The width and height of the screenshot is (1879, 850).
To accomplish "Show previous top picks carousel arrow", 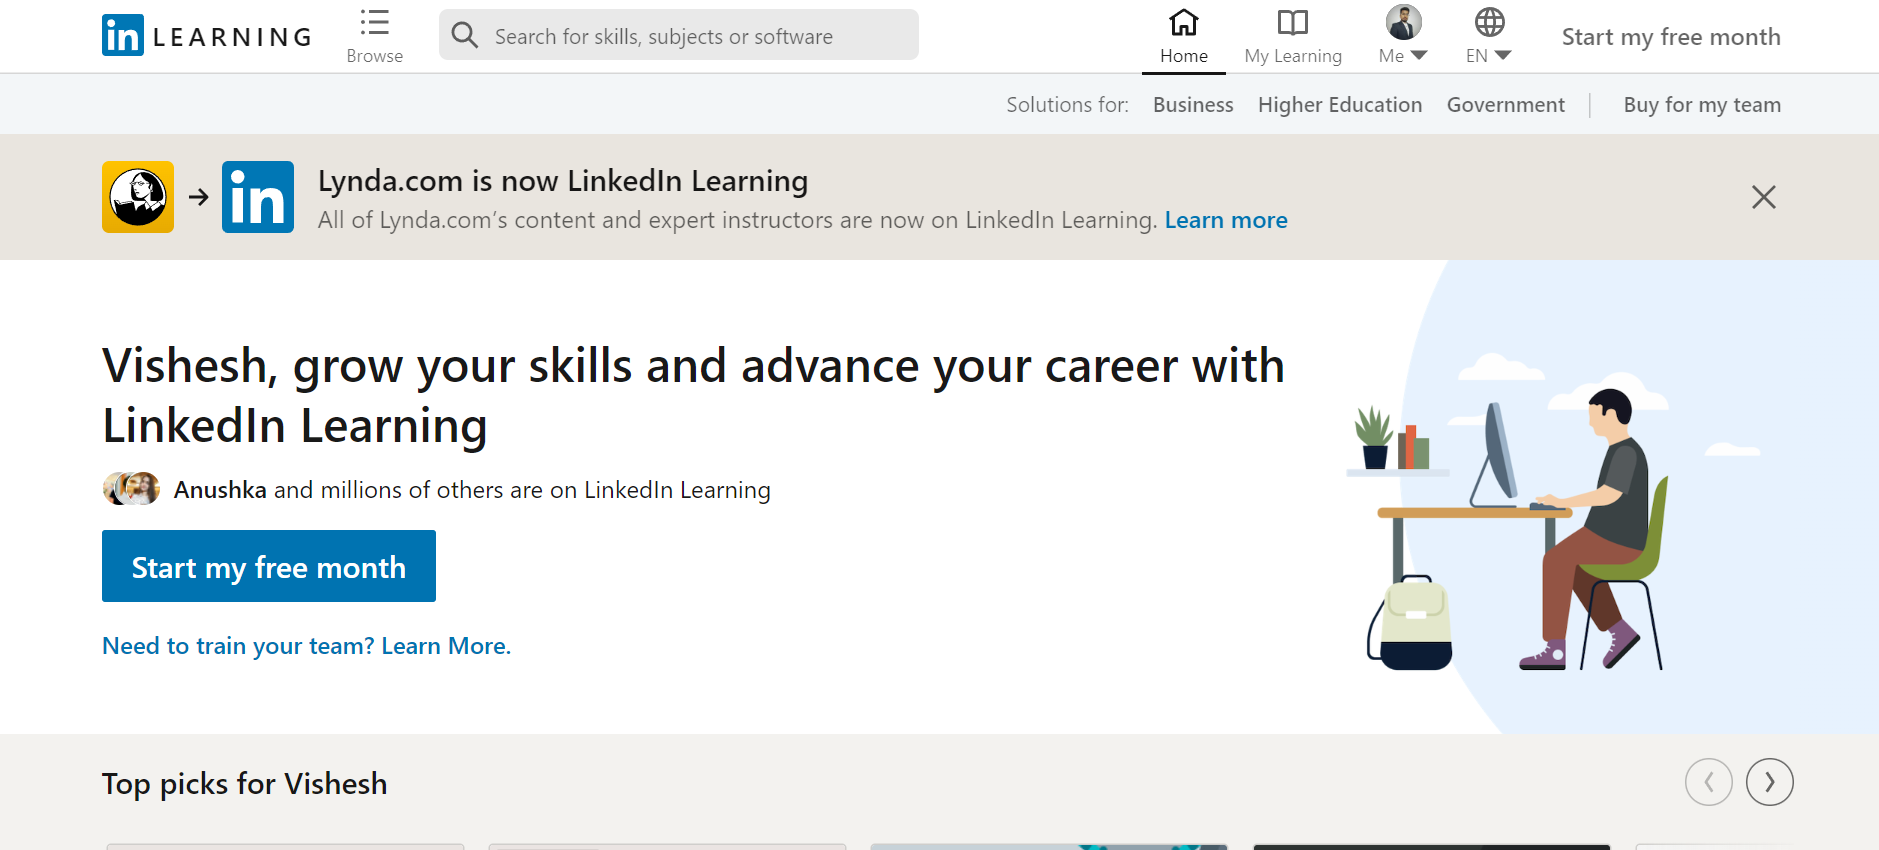I will tap(1708, 782).
